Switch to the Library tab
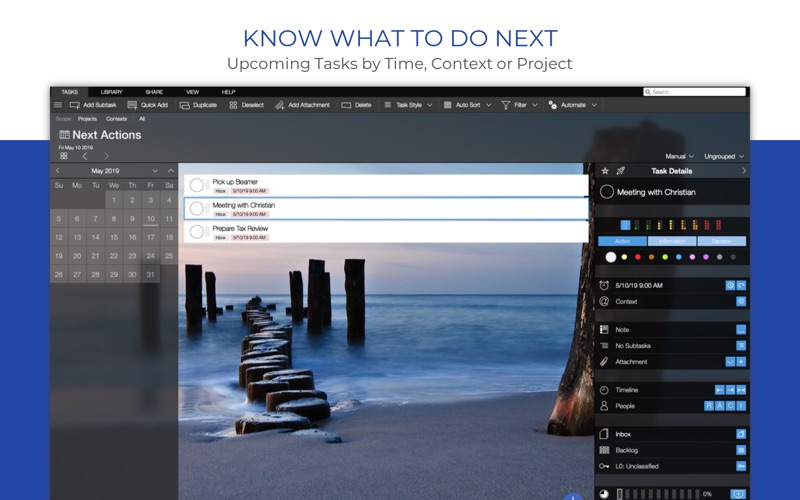The height and width of the screenshot is (500, 800). pyautogui.click(x=111, y=92)
